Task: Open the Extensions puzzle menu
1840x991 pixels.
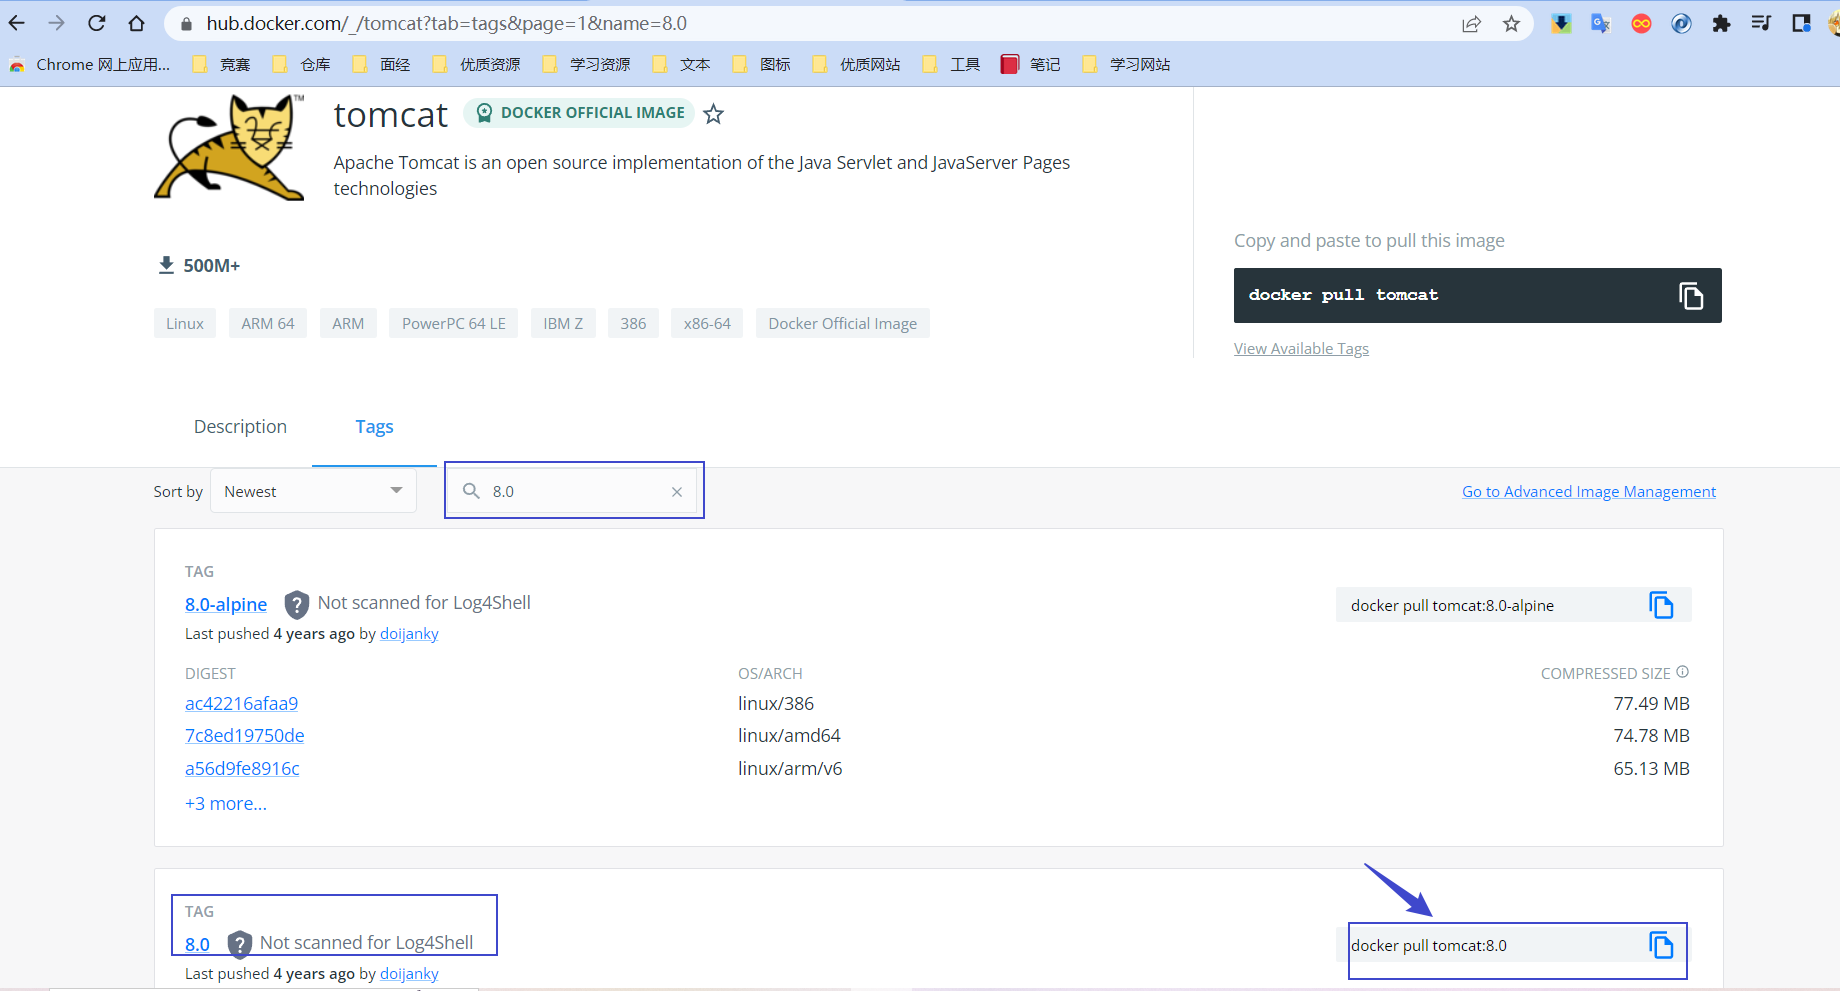Action: click(x=1721, y=23)
